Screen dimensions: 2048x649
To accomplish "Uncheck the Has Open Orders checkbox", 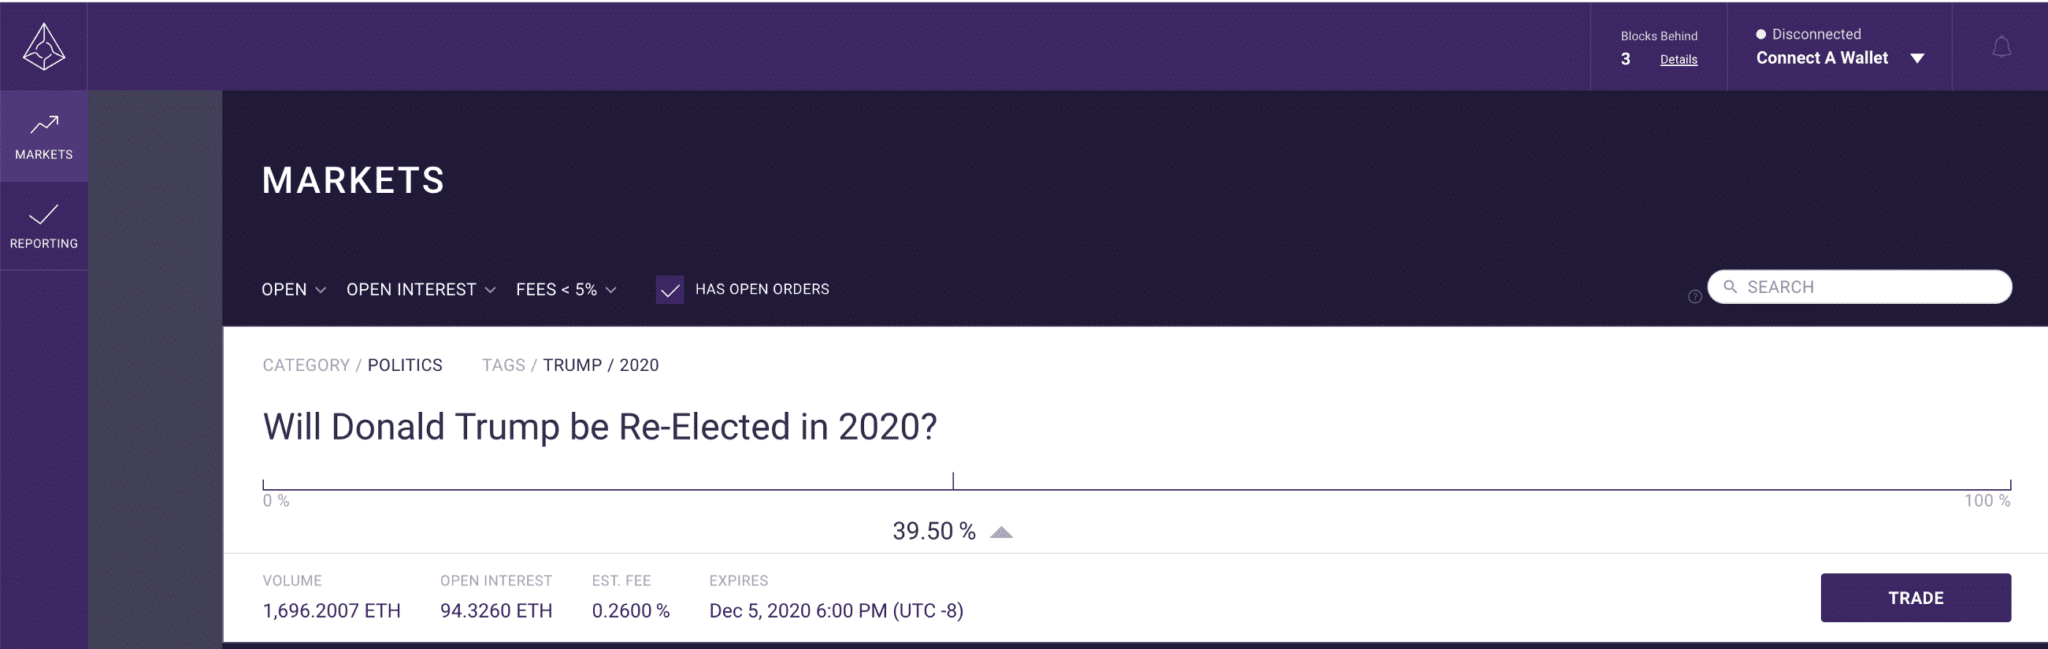I will coord(670,290).
